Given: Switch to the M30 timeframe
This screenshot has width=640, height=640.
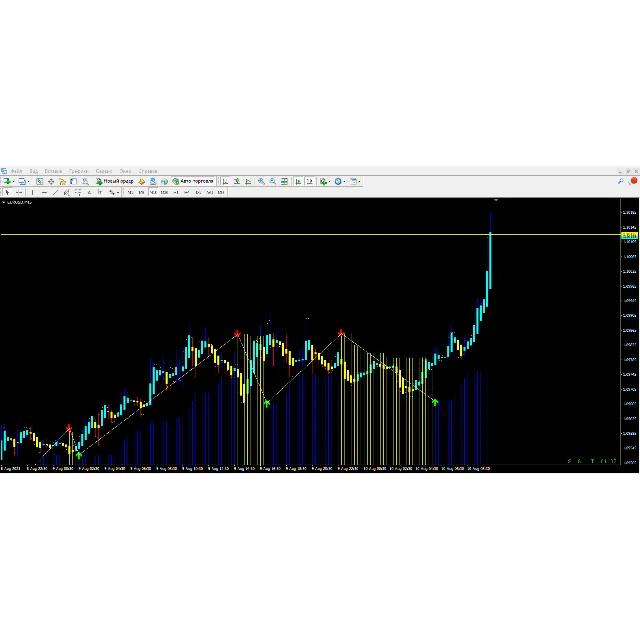Looking at the screenshot, I should point(164,192).
